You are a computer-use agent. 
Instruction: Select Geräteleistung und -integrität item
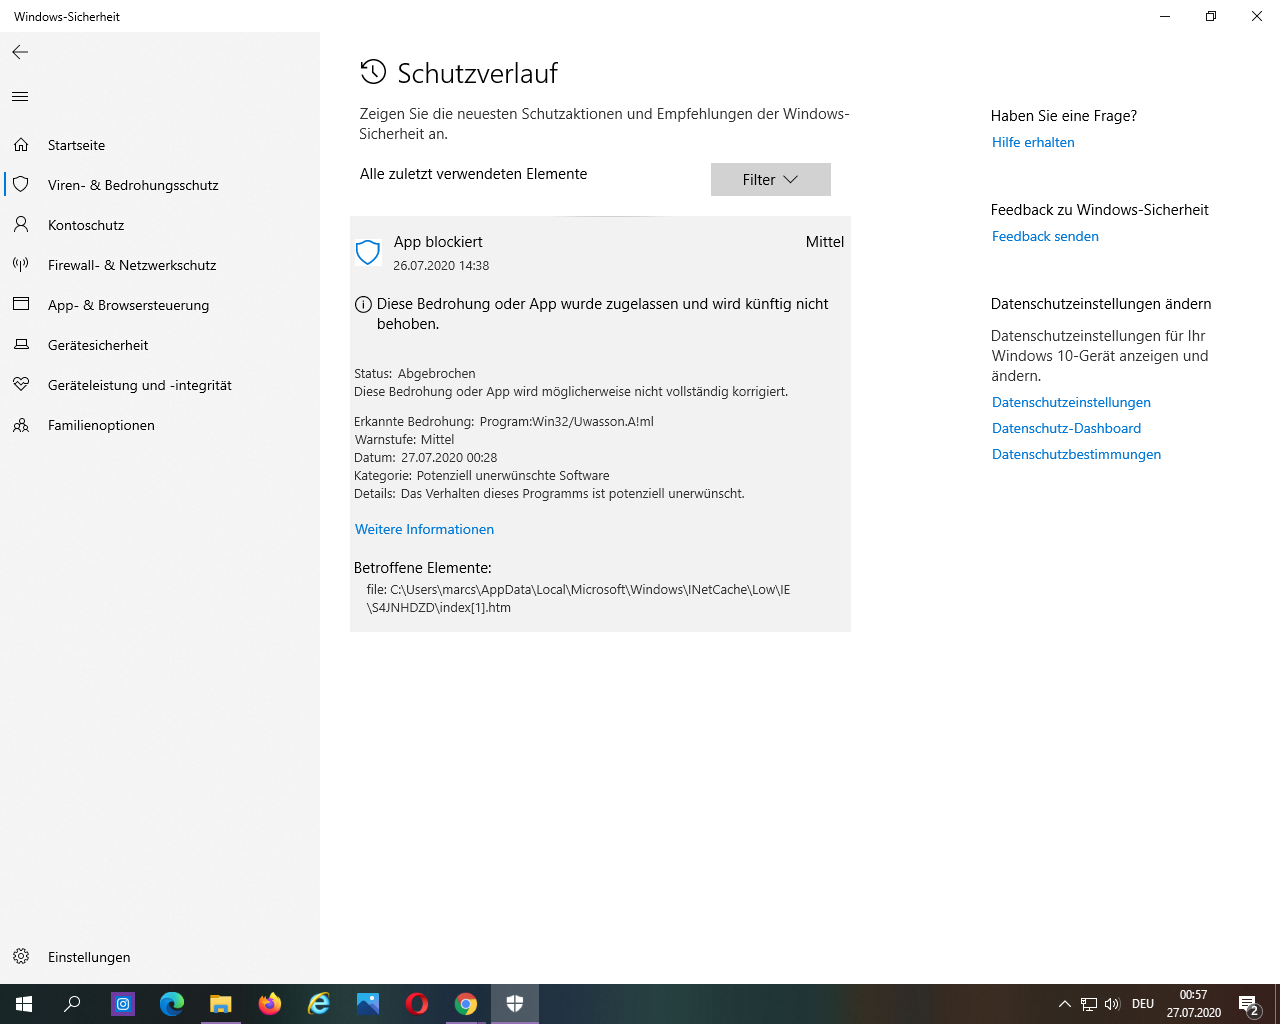click(160, 385)
